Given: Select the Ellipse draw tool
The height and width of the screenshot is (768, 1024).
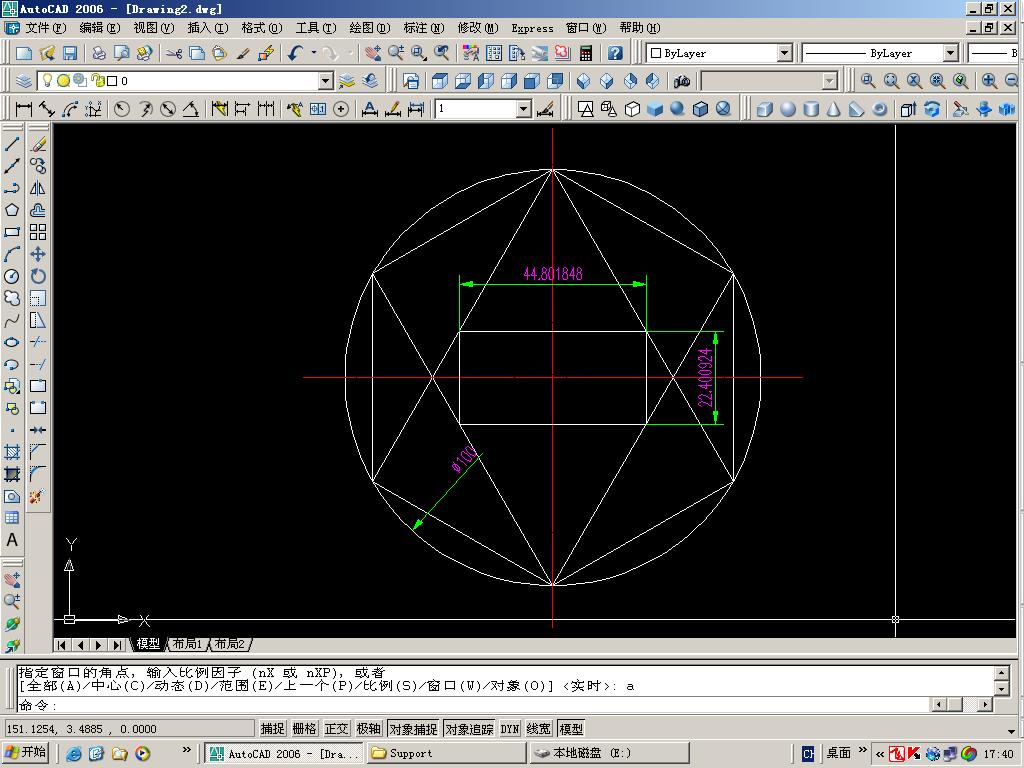Looking at the screenshot, I should (12, 342).
